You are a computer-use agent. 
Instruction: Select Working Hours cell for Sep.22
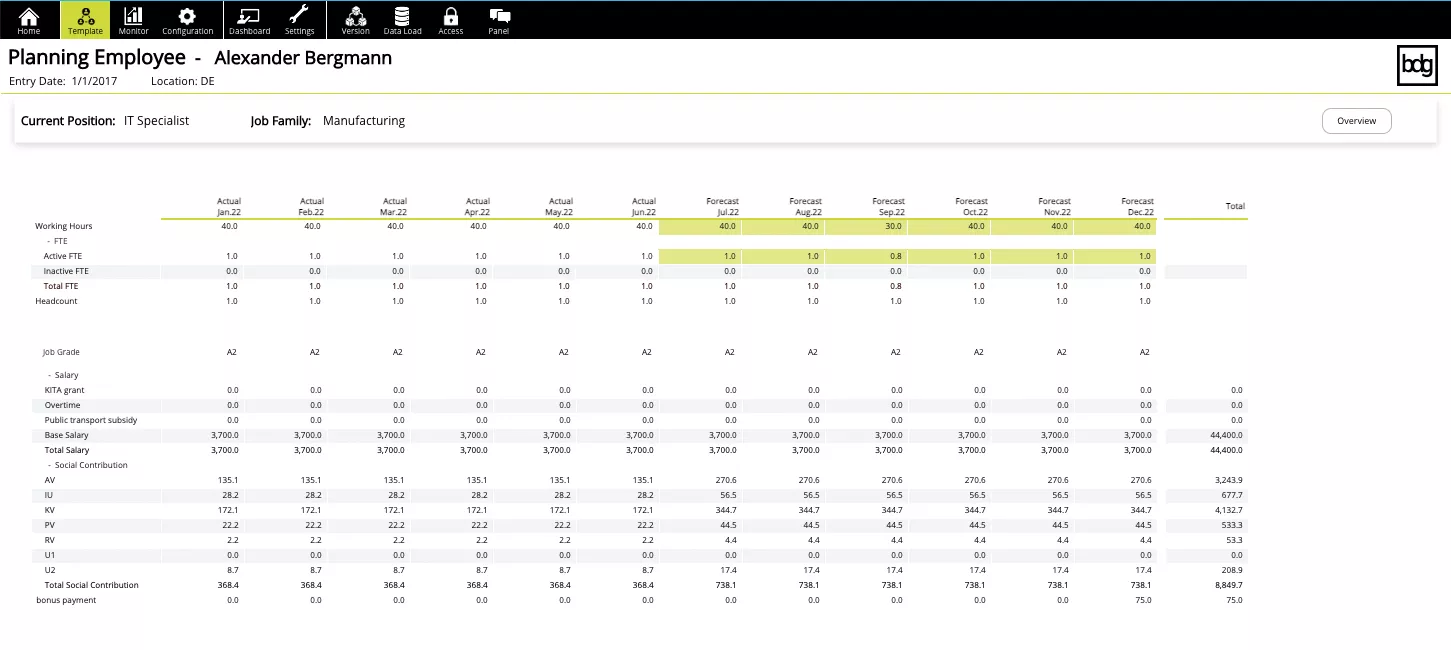click(x=866, y=226)
